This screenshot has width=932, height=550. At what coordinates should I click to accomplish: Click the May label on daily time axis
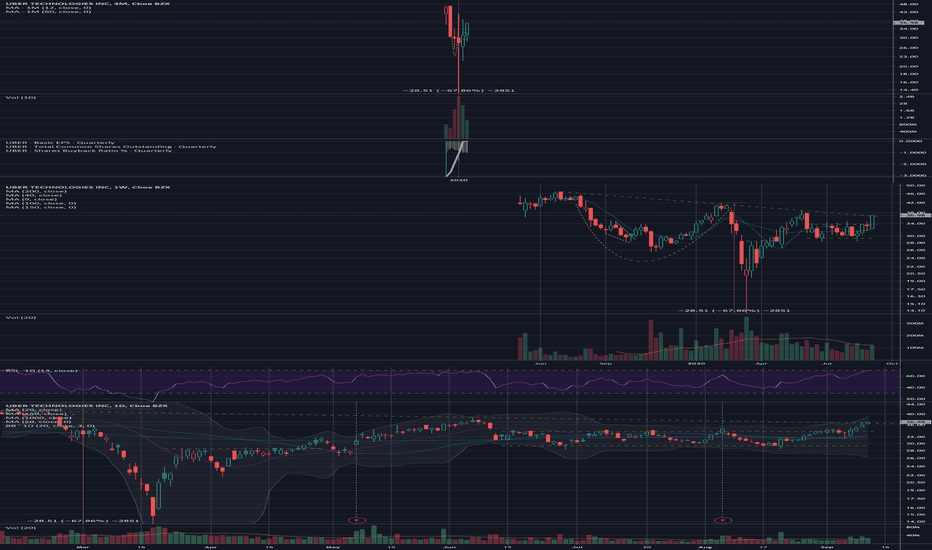(332, 546)
